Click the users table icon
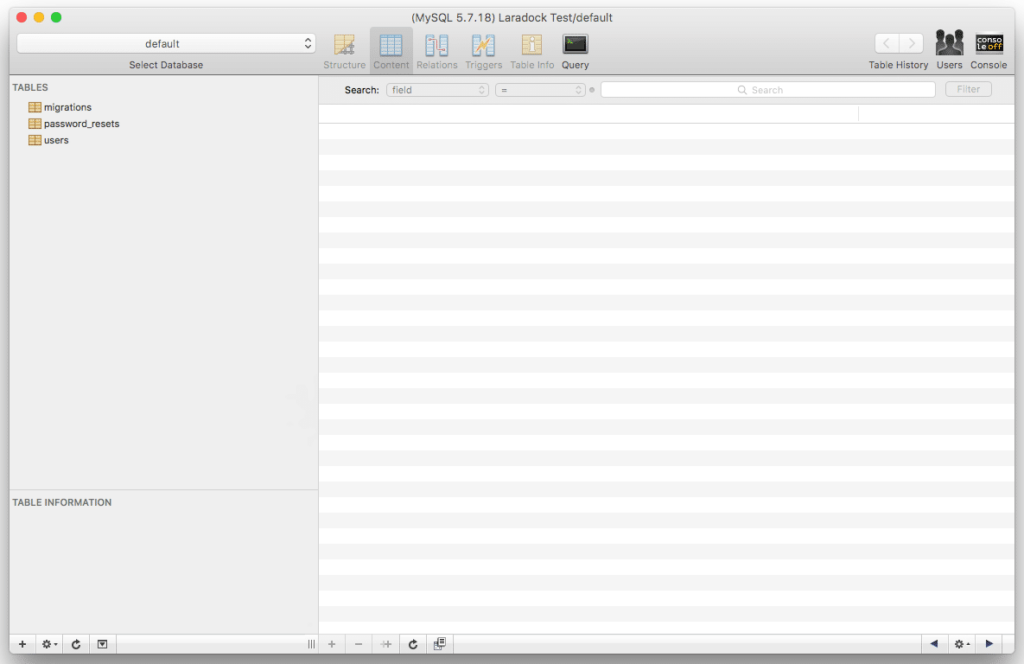The height and width of the screenshot is (664, 1024). [x=35, y=140]
